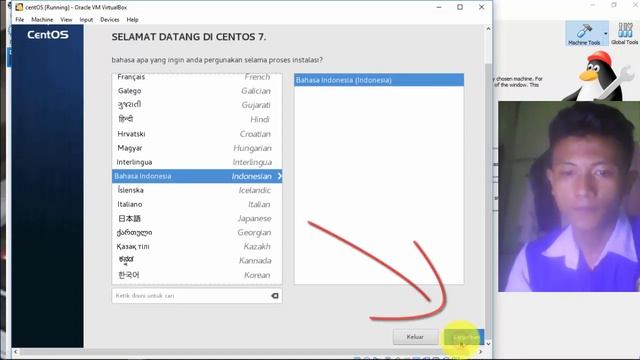This screenshot has height=360, width=640.
Task: Select the Gujarati language row
Action: [197, 105]
